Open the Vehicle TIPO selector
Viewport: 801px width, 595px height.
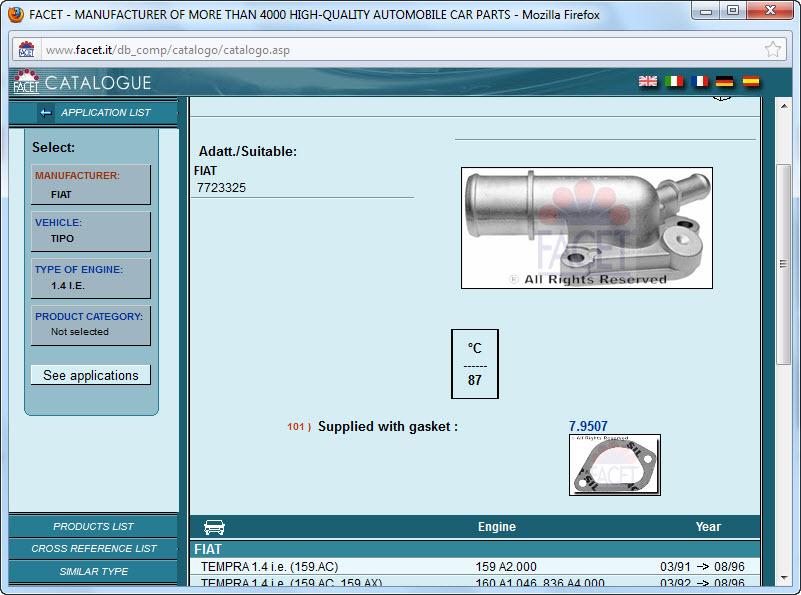click(91, 231)
